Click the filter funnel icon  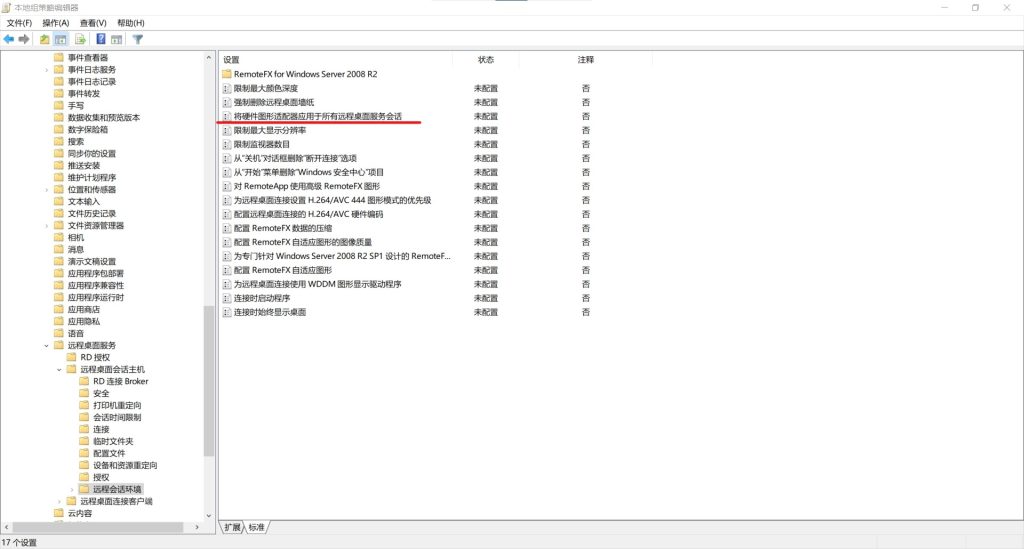click(x=138, y=39)
